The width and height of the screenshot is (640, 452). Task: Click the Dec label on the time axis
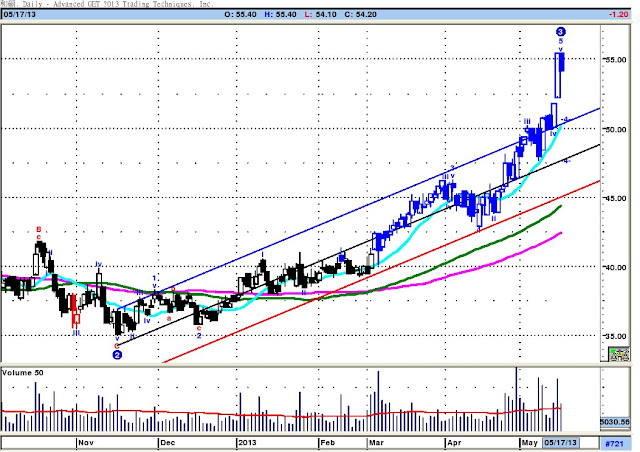coord(168,443)
